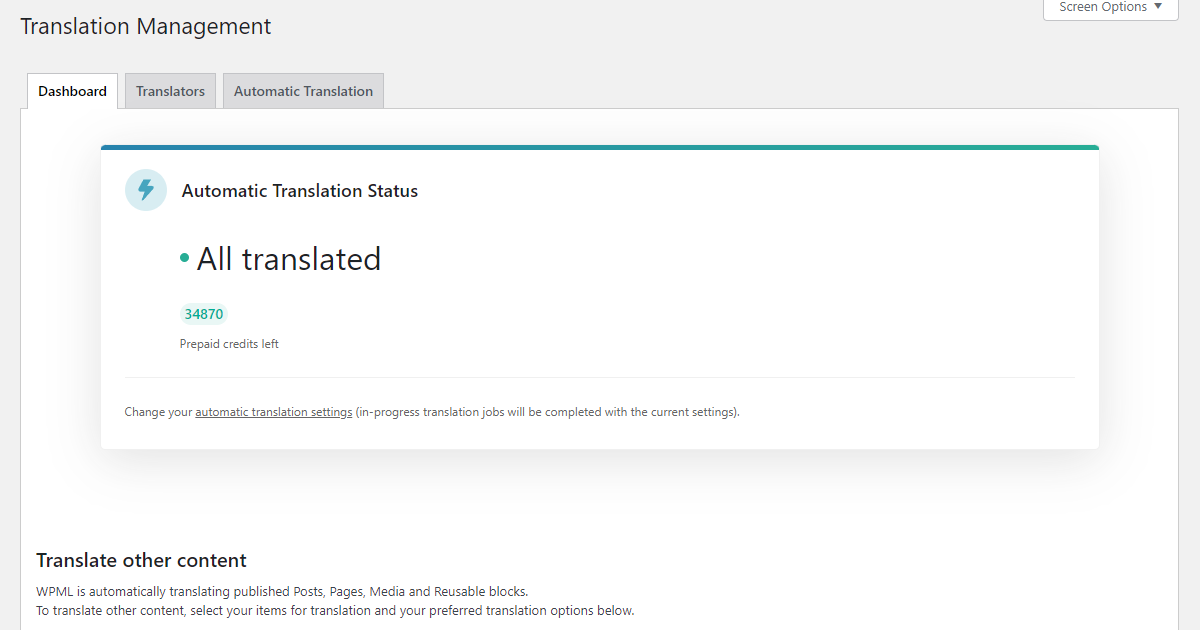The width and height of the screenshot is (1200, 630).
Task: Open the automatic translation settings link
Action: tap(273, 411)
